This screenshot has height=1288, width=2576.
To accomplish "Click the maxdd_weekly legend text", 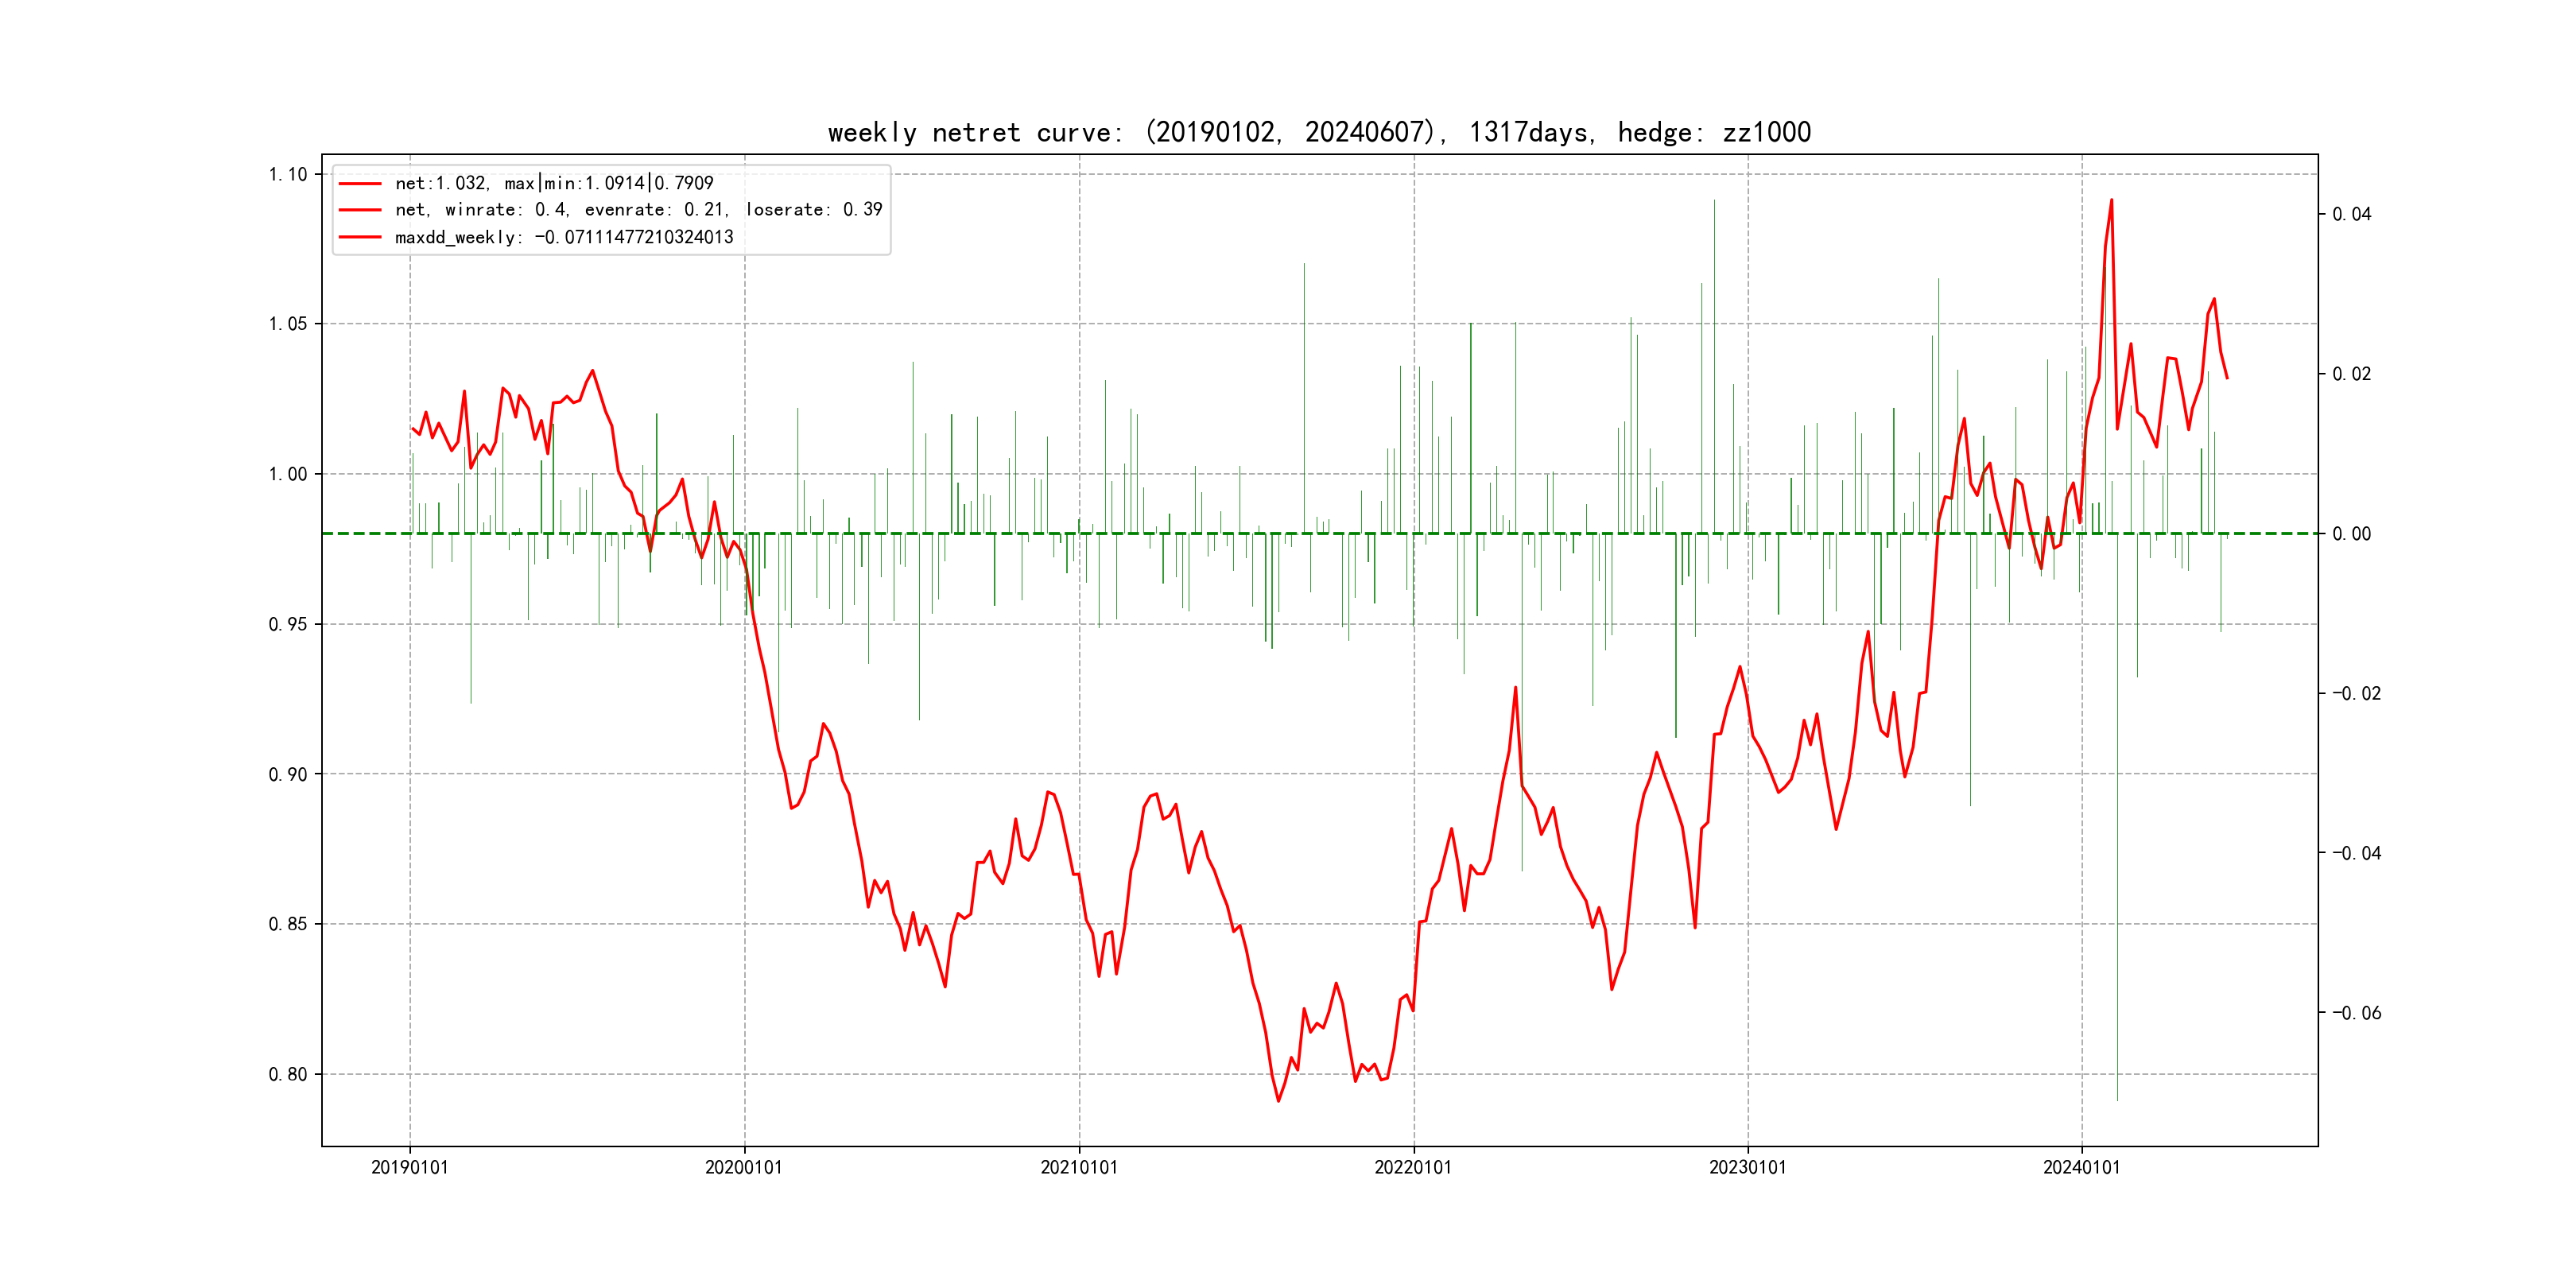I will point(564,237).
